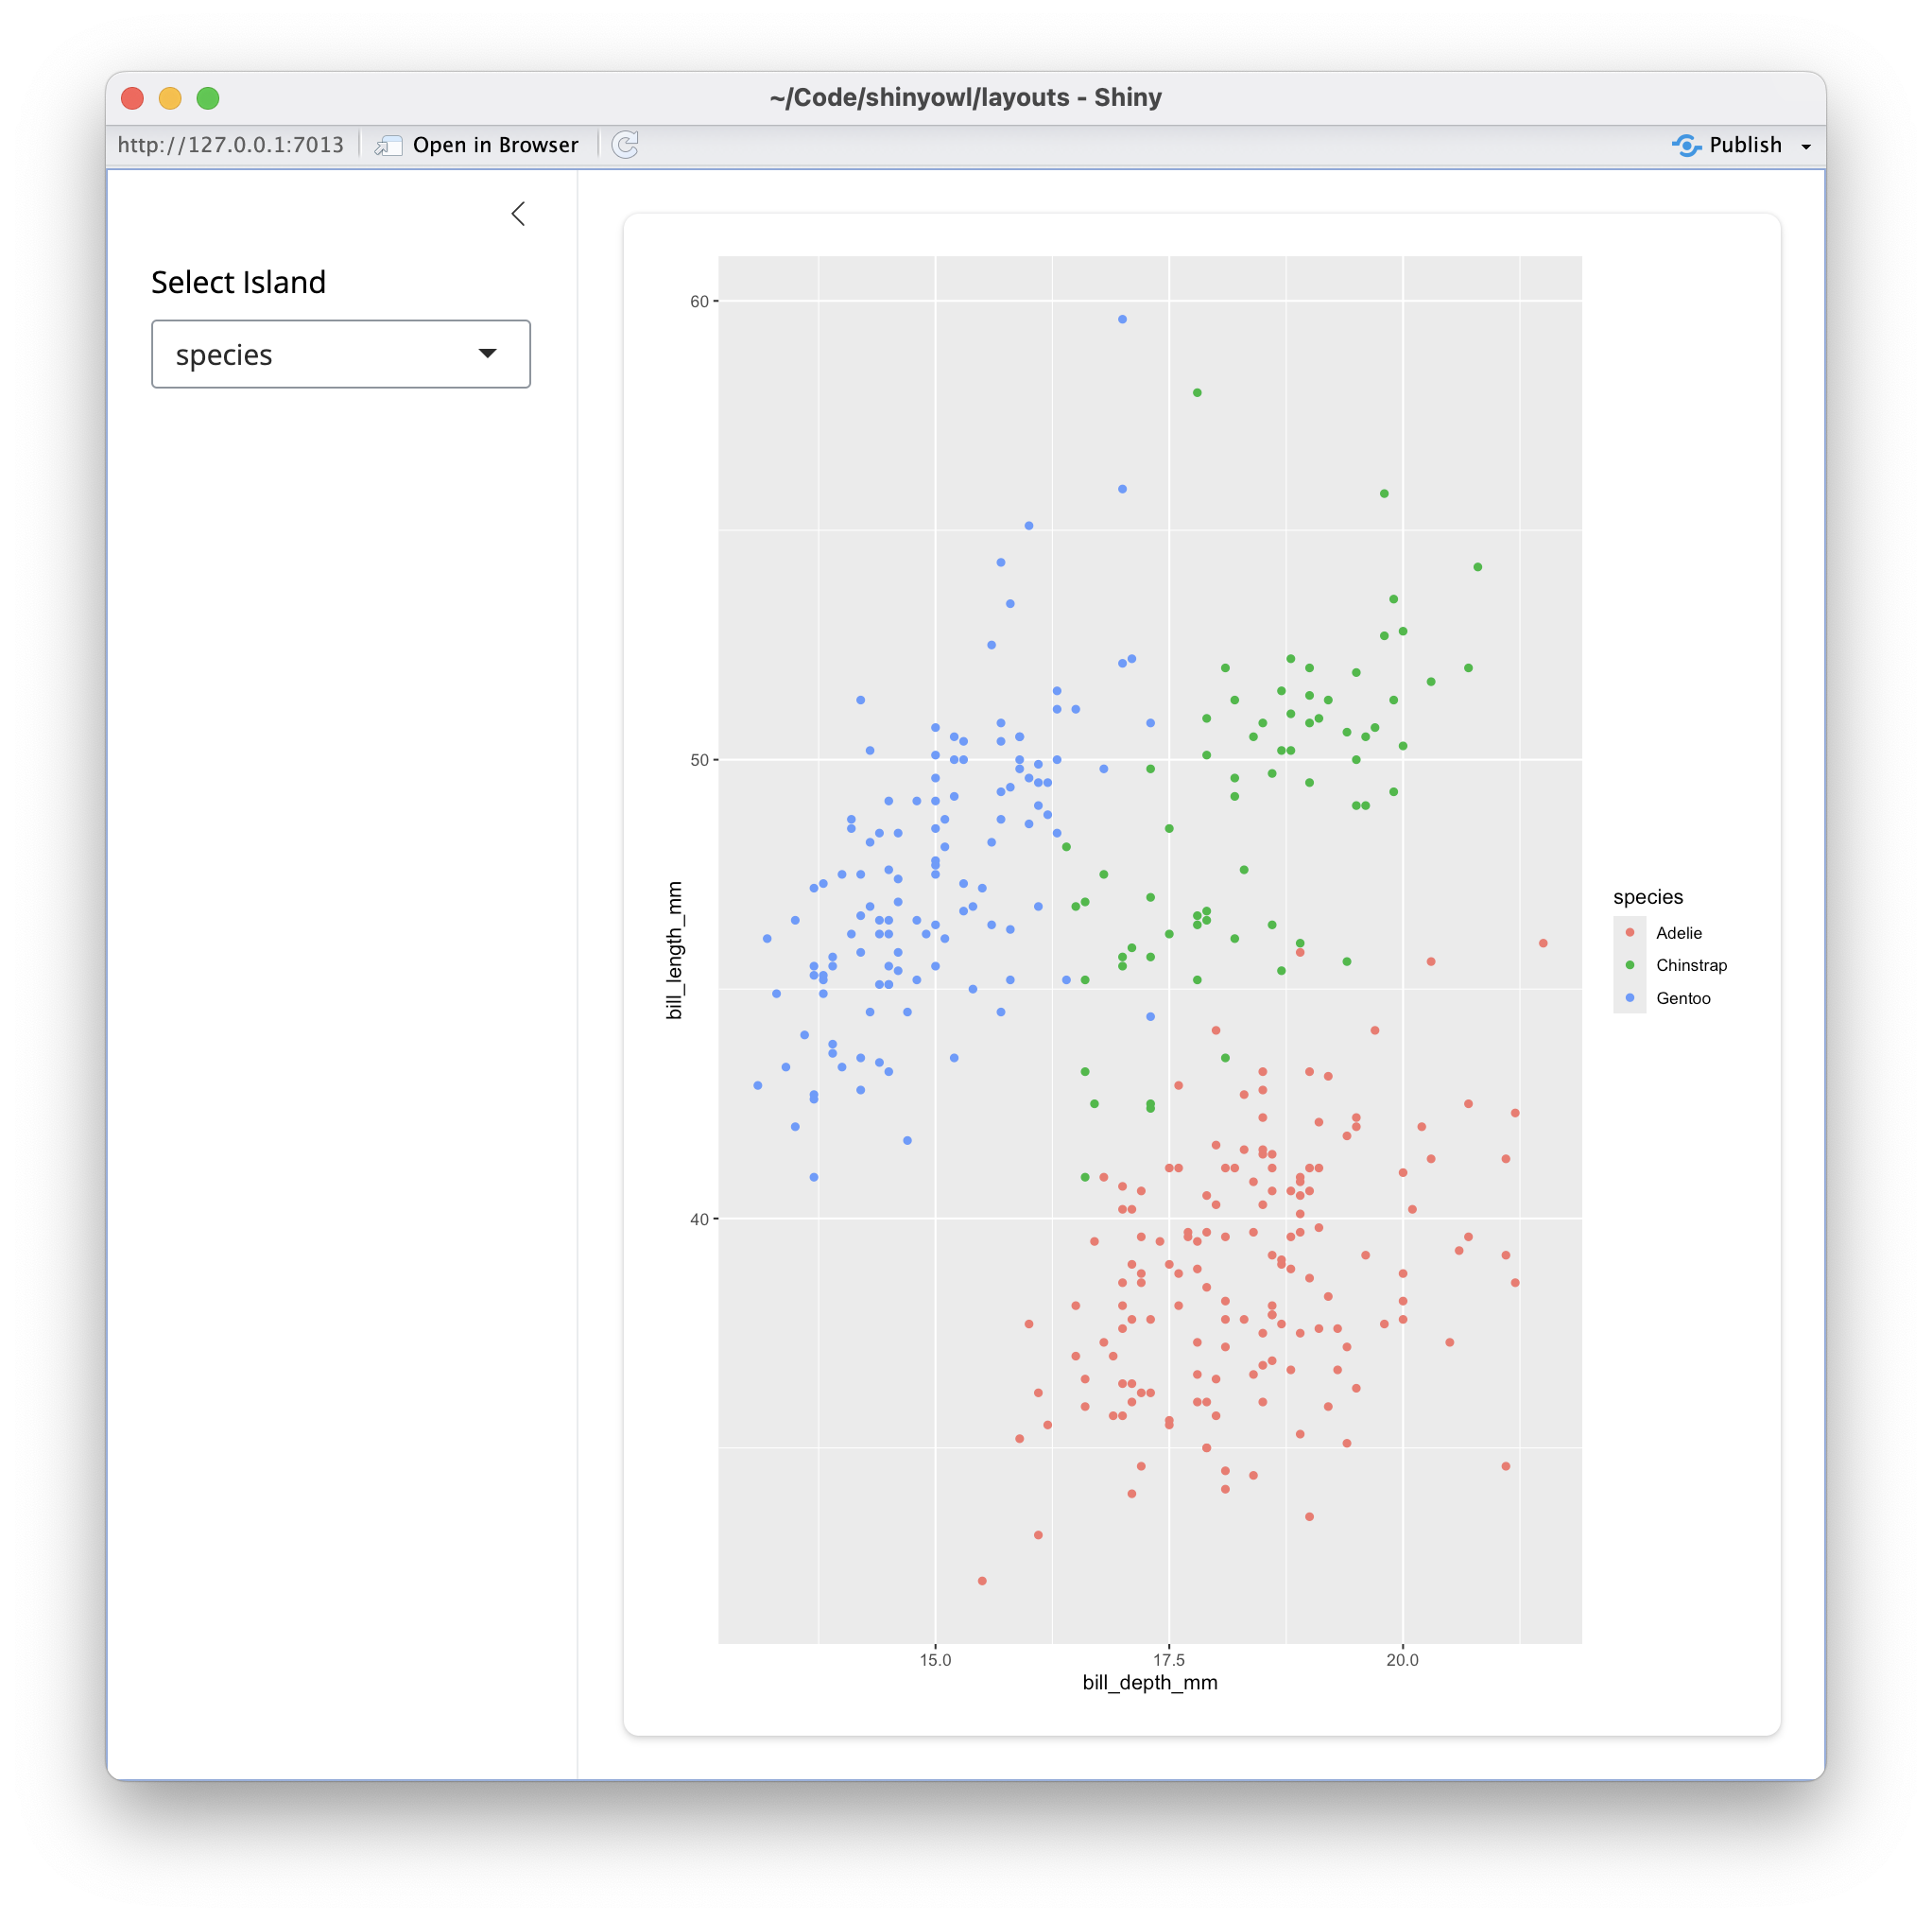Screen dimensions: 1932x1921
Task: Click the Select Island sidebar heading
Action: coord(238,282)
